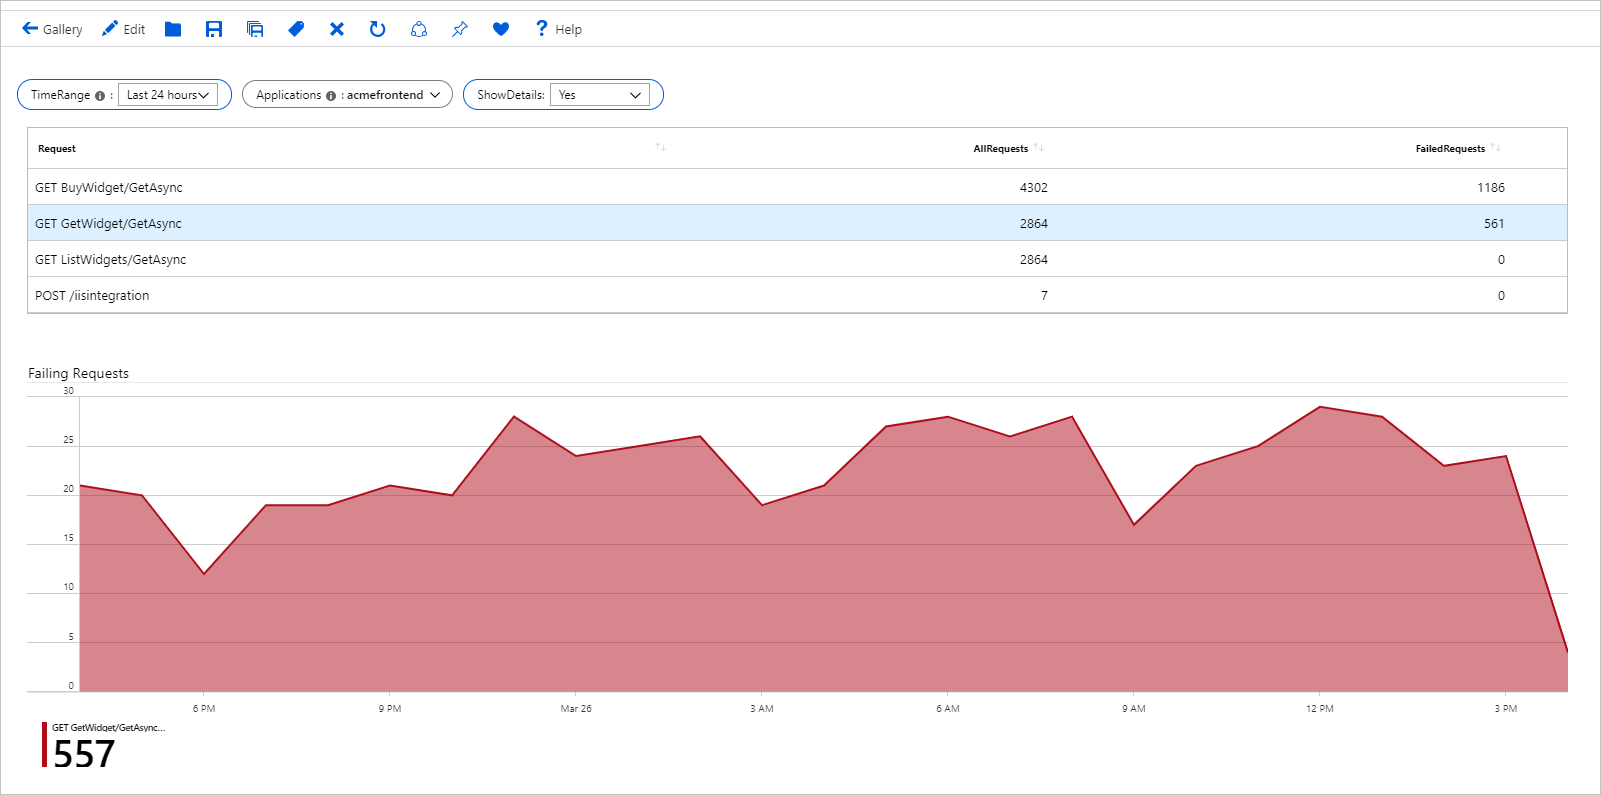Open Help from the toolbar
The image size is (1601, 795).
point(558,29)
